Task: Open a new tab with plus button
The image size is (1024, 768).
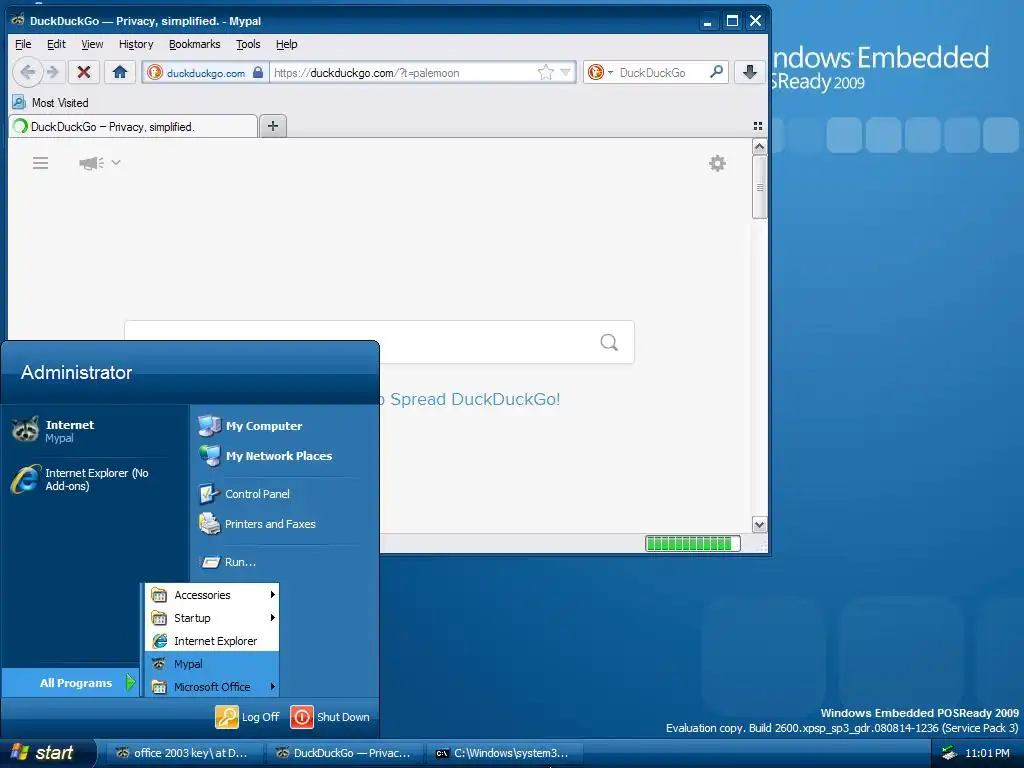Action: (x=273, y=126)
